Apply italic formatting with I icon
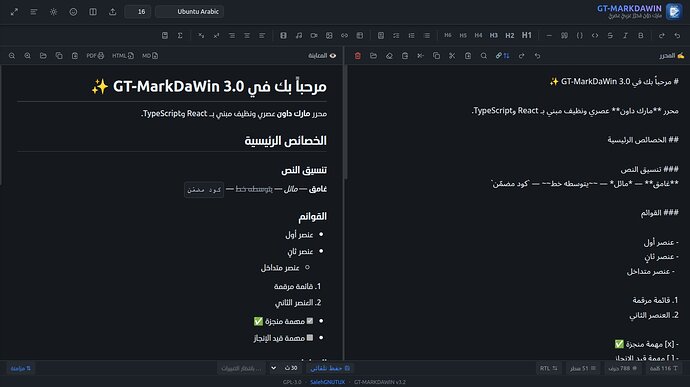 (x=625, y=35)
